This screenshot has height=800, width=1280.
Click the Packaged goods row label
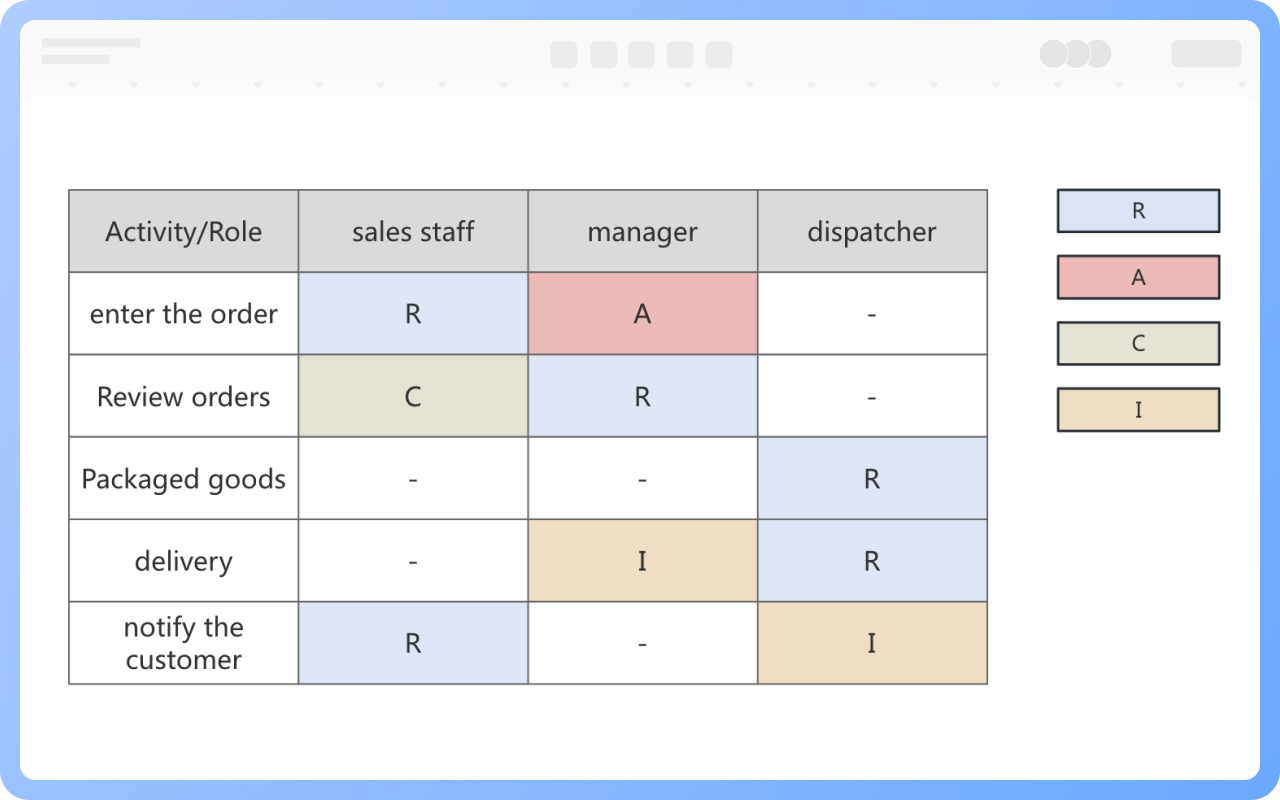click(183, 479)
